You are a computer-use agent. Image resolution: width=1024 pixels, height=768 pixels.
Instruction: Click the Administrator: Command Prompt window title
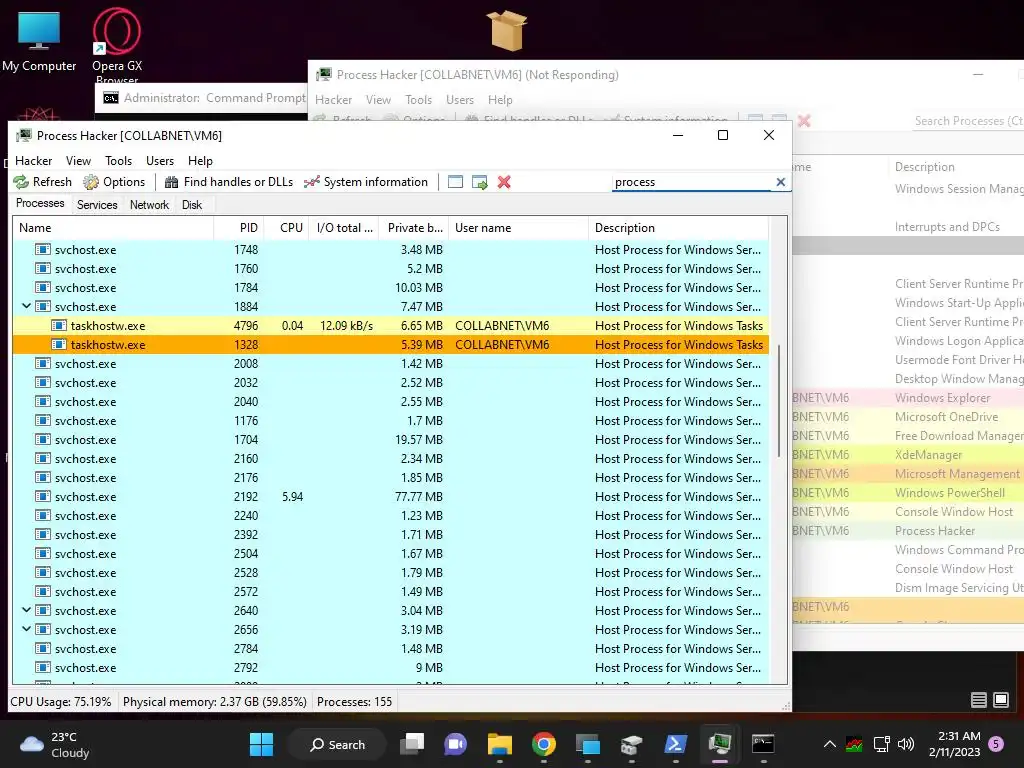(x=215, y=98)
